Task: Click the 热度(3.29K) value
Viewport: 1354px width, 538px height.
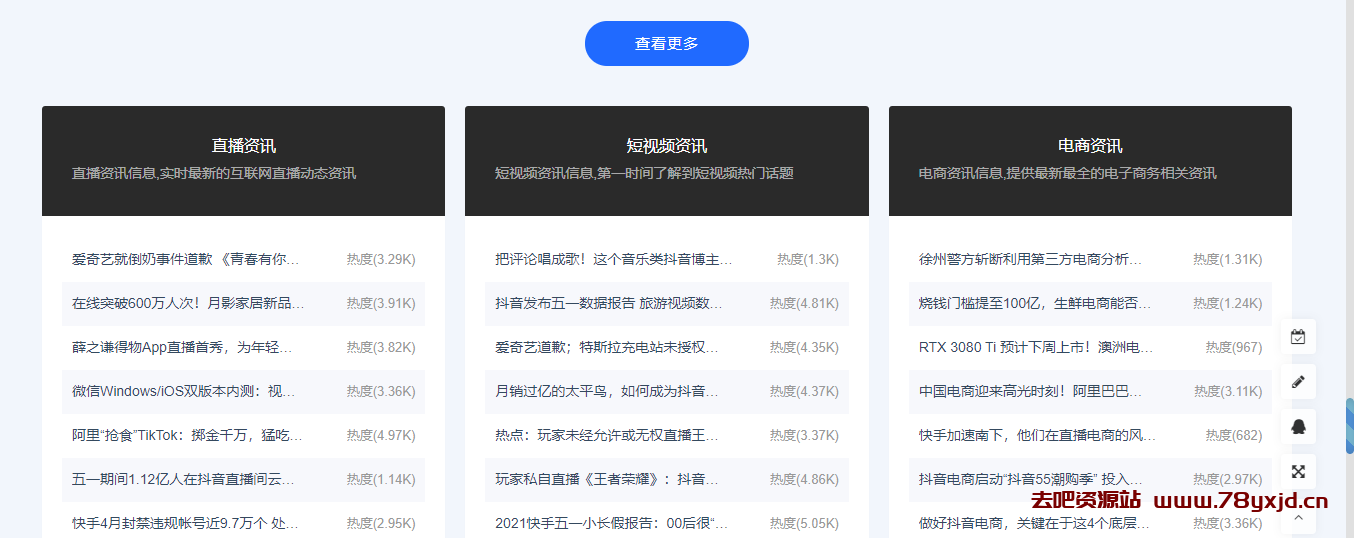Action: point(381,259)
